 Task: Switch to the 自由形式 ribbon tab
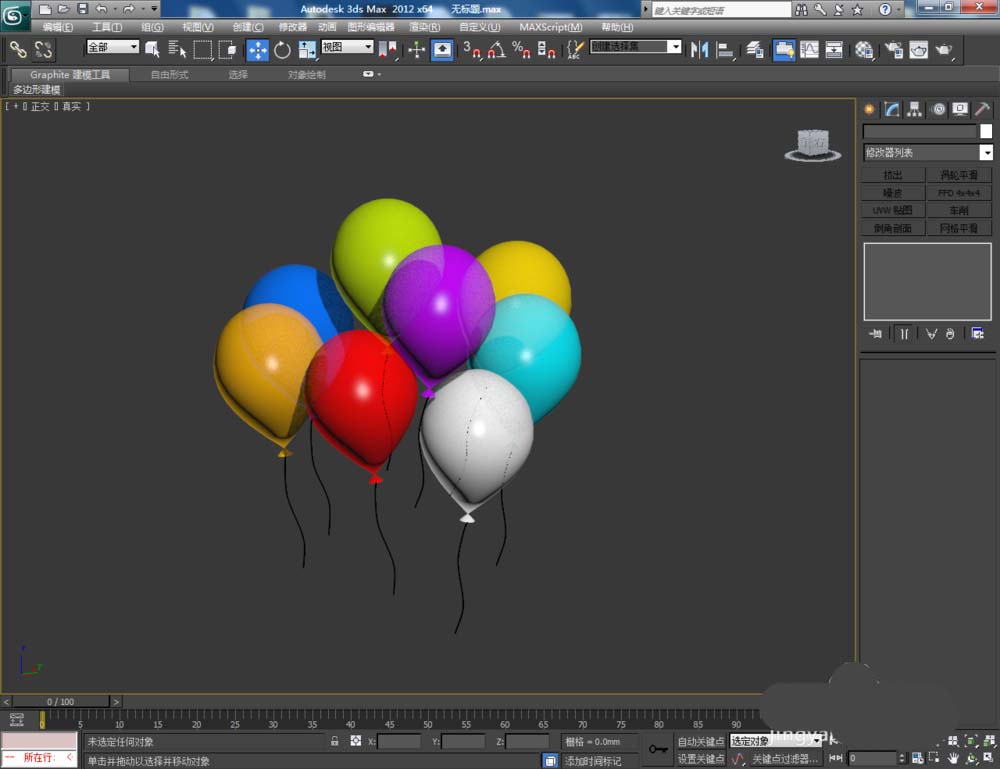click(x=169, y=75)
